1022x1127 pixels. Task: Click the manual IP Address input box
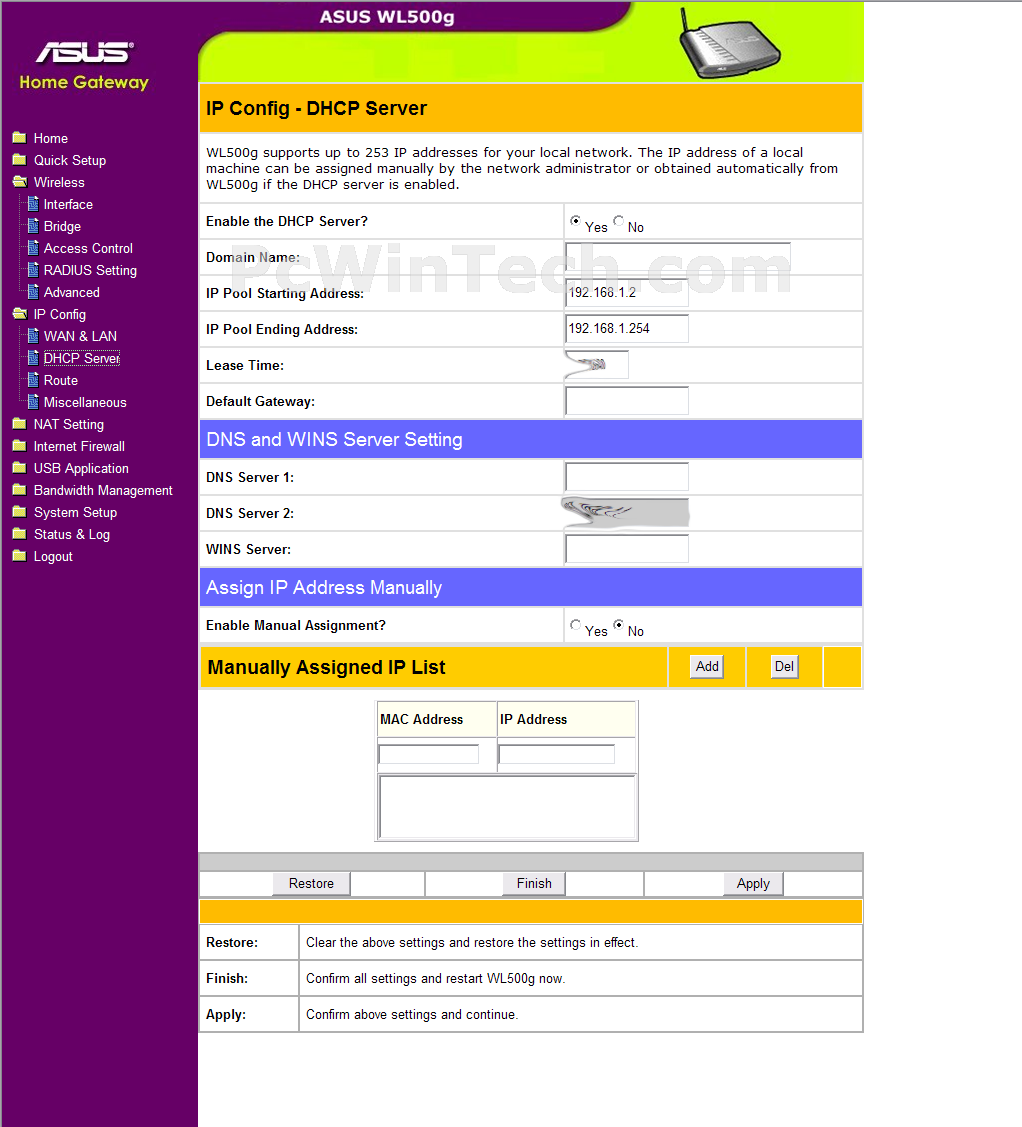[x=556, y=754]
